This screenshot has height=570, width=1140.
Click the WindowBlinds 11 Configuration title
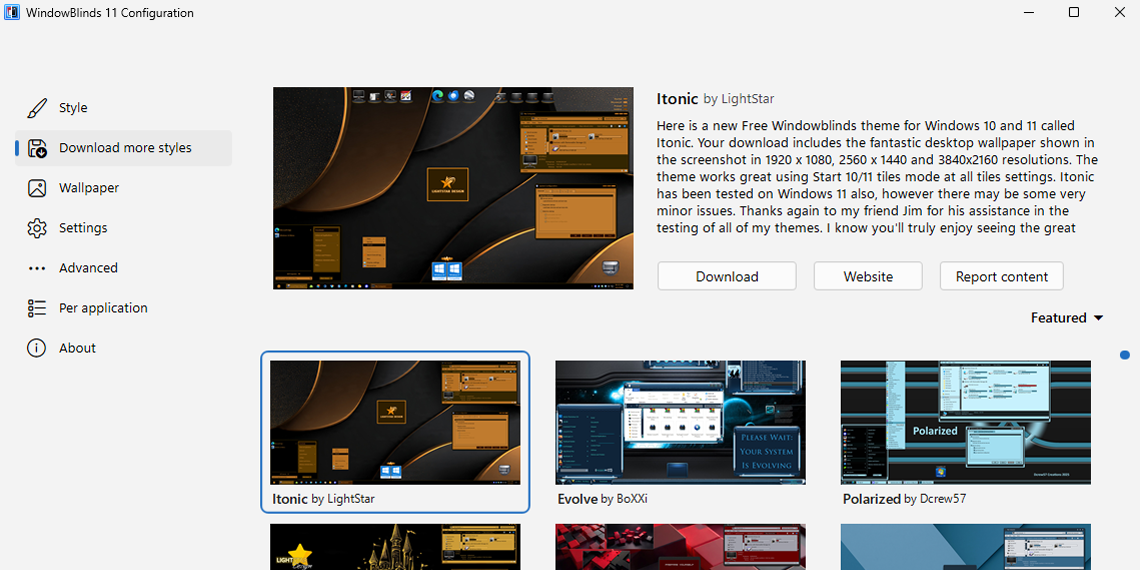point(110,13)
